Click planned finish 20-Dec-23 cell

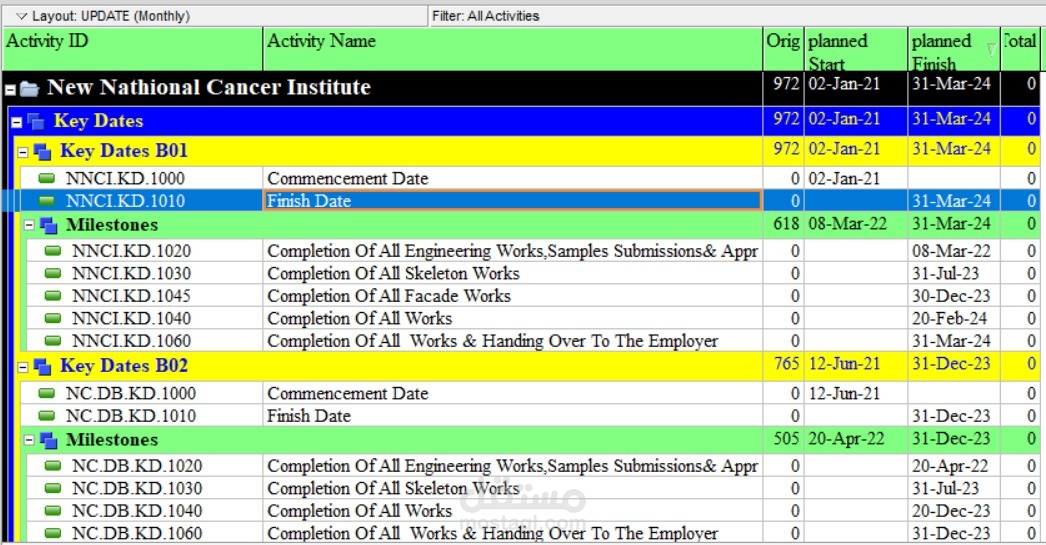pyautogui.click(x=951, y=512)
